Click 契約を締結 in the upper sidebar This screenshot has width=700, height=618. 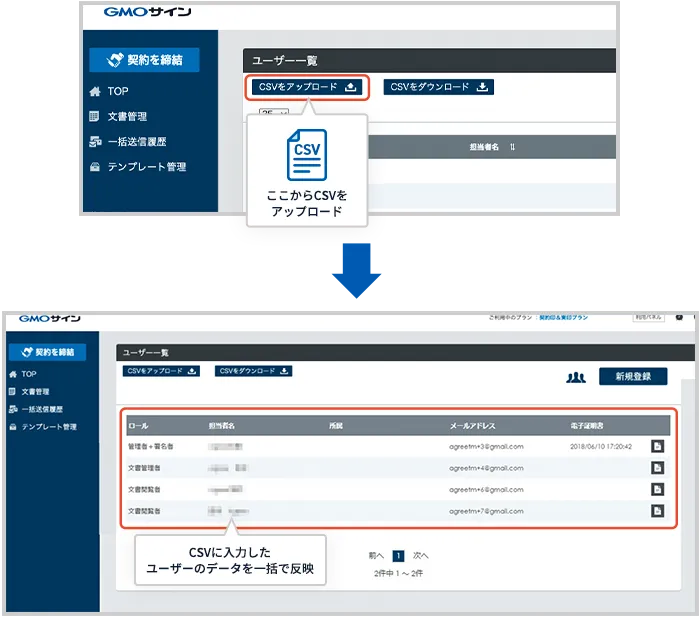(x=144, y=60)
